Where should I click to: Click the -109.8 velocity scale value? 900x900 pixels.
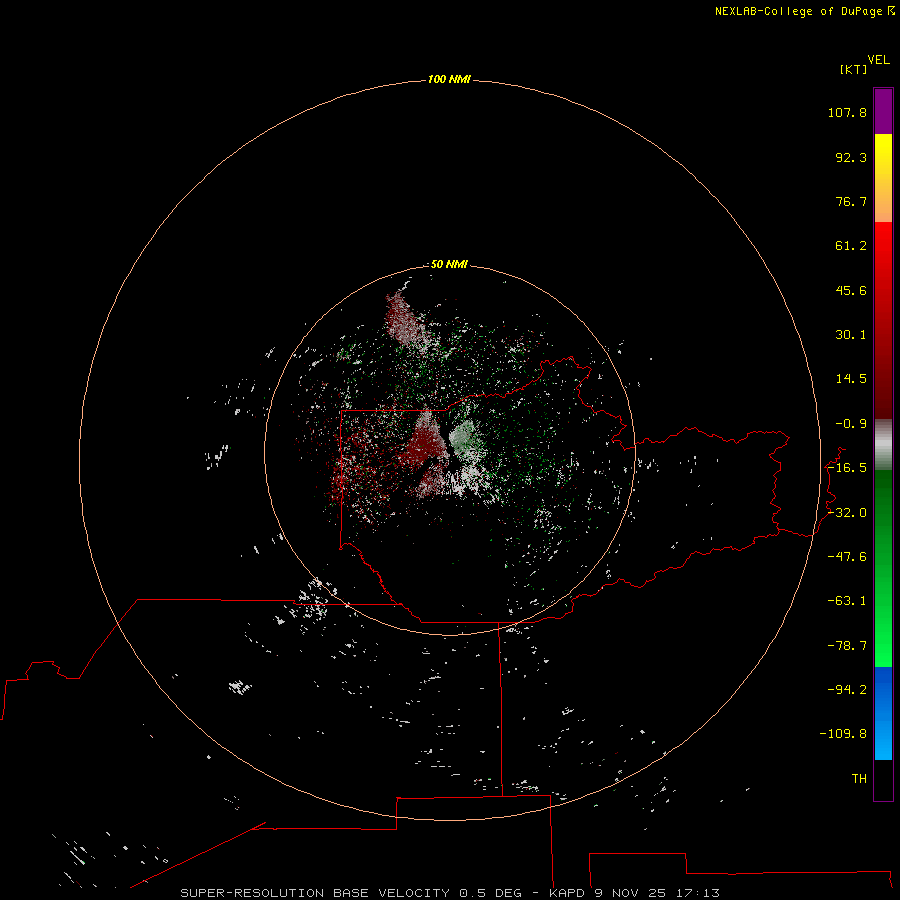coord(843,734)
